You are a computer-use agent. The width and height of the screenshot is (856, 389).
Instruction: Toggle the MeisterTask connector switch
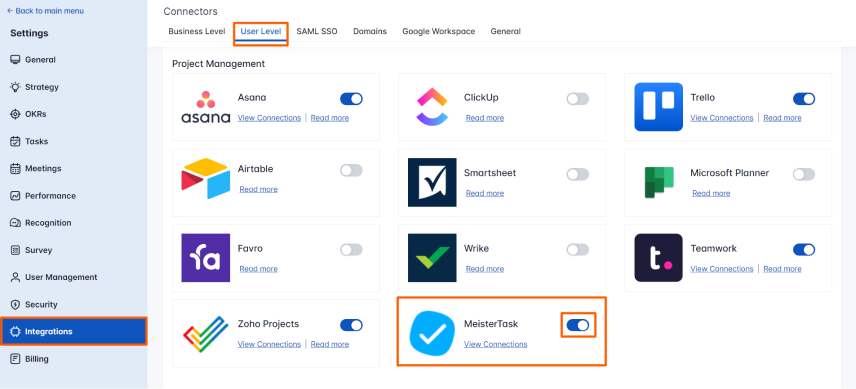[x=578, y=325]
